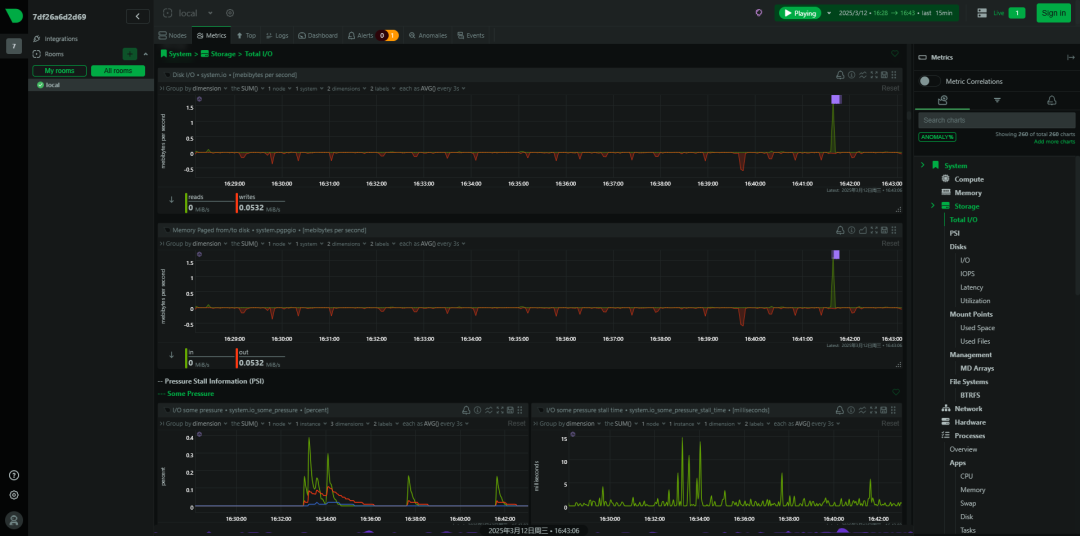This screenshot has height=536, width=1080.
Task: Click the user profile avatar icon
Action: tap(14, 519)
